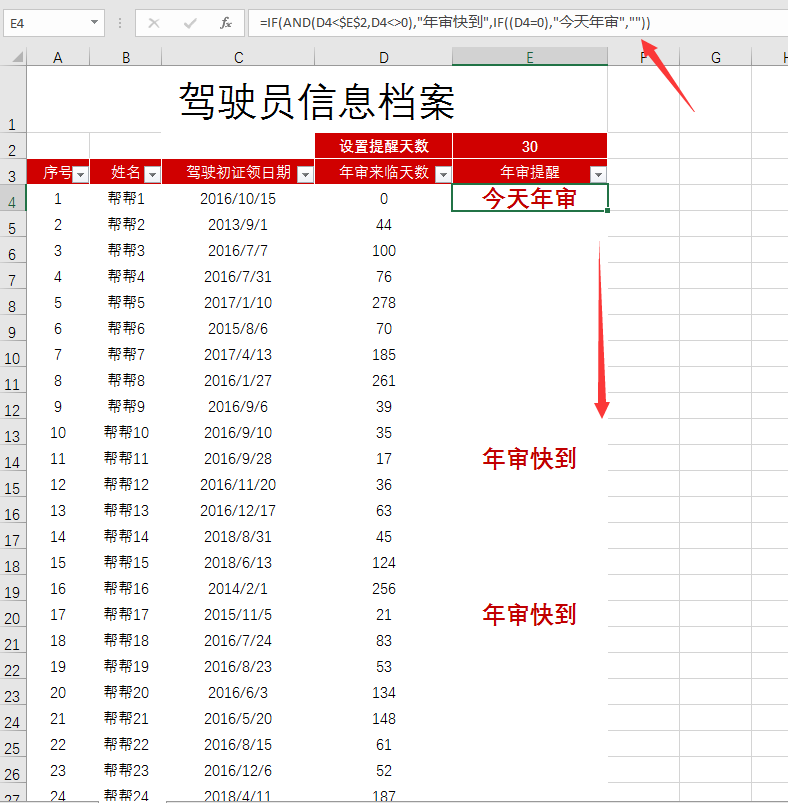Click days value 0 in row 4
The width and height of the screenshot is (788, 803).
coord(384,198)
